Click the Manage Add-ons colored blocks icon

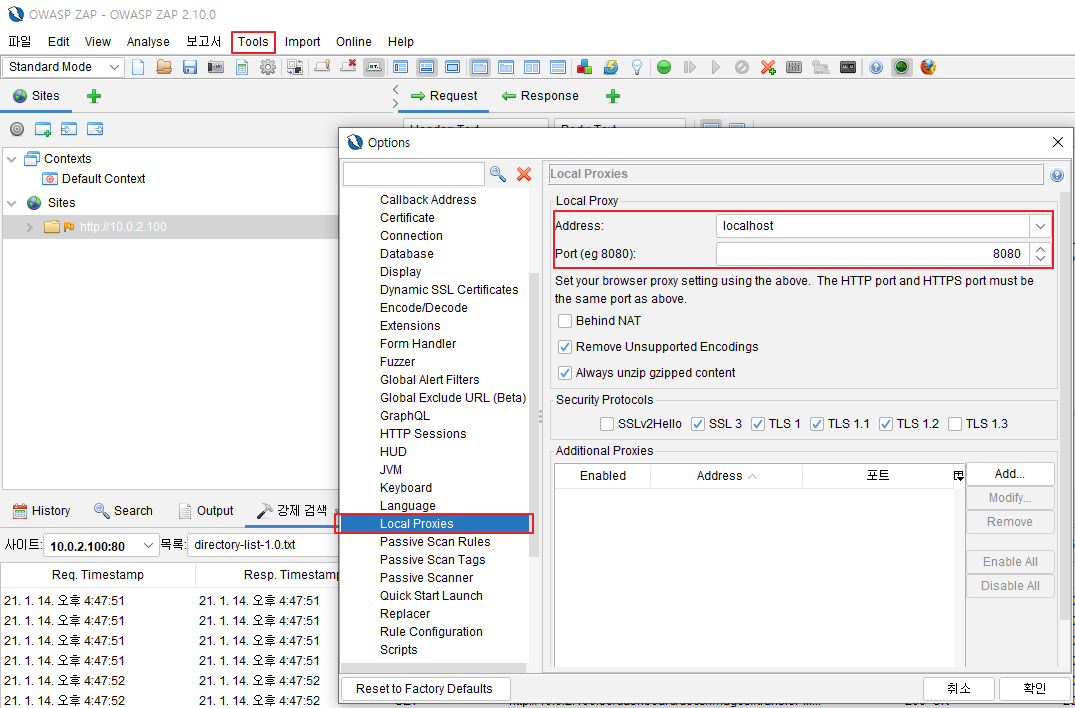coord(584,67)
